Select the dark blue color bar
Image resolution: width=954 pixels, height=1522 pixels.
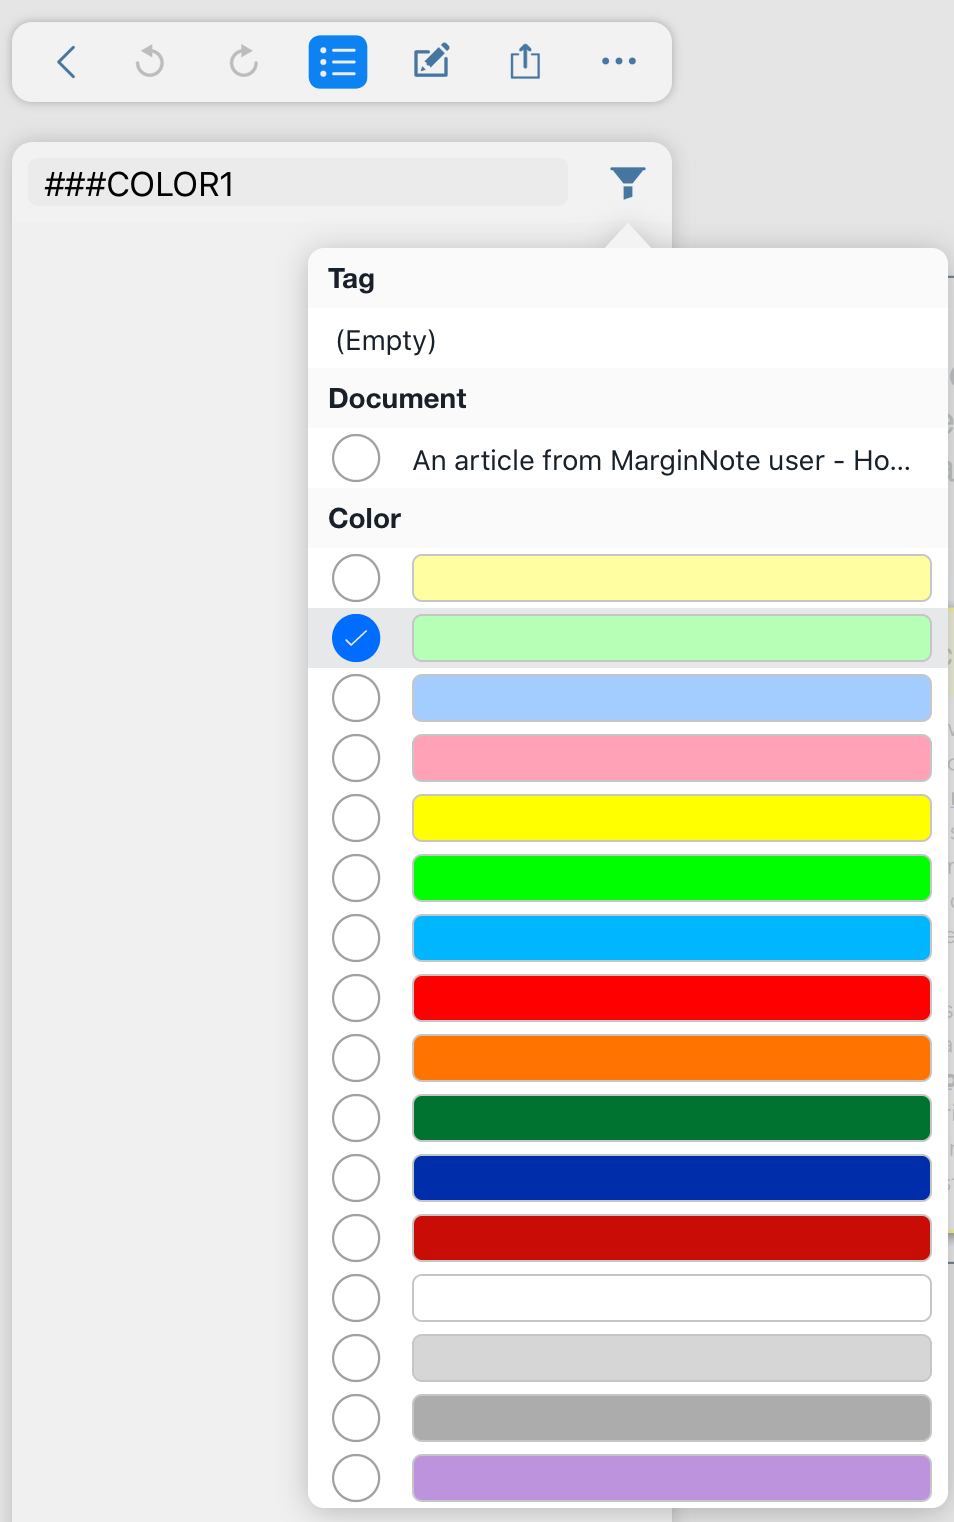(672, 1178)
